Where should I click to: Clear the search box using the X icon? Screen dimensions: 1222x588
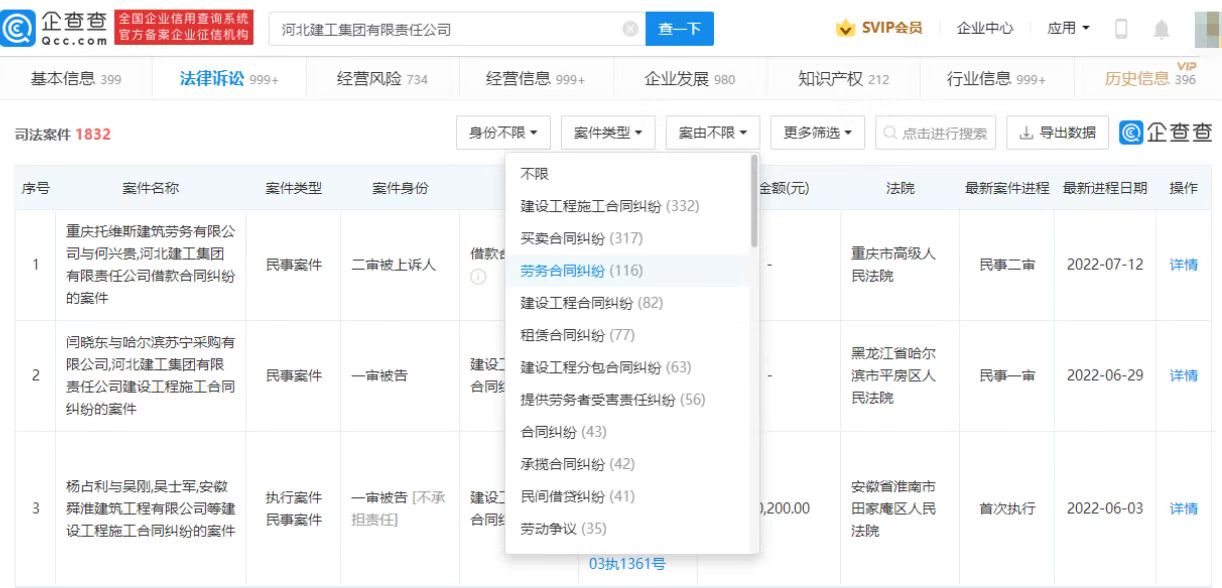[x=629, y=30]
